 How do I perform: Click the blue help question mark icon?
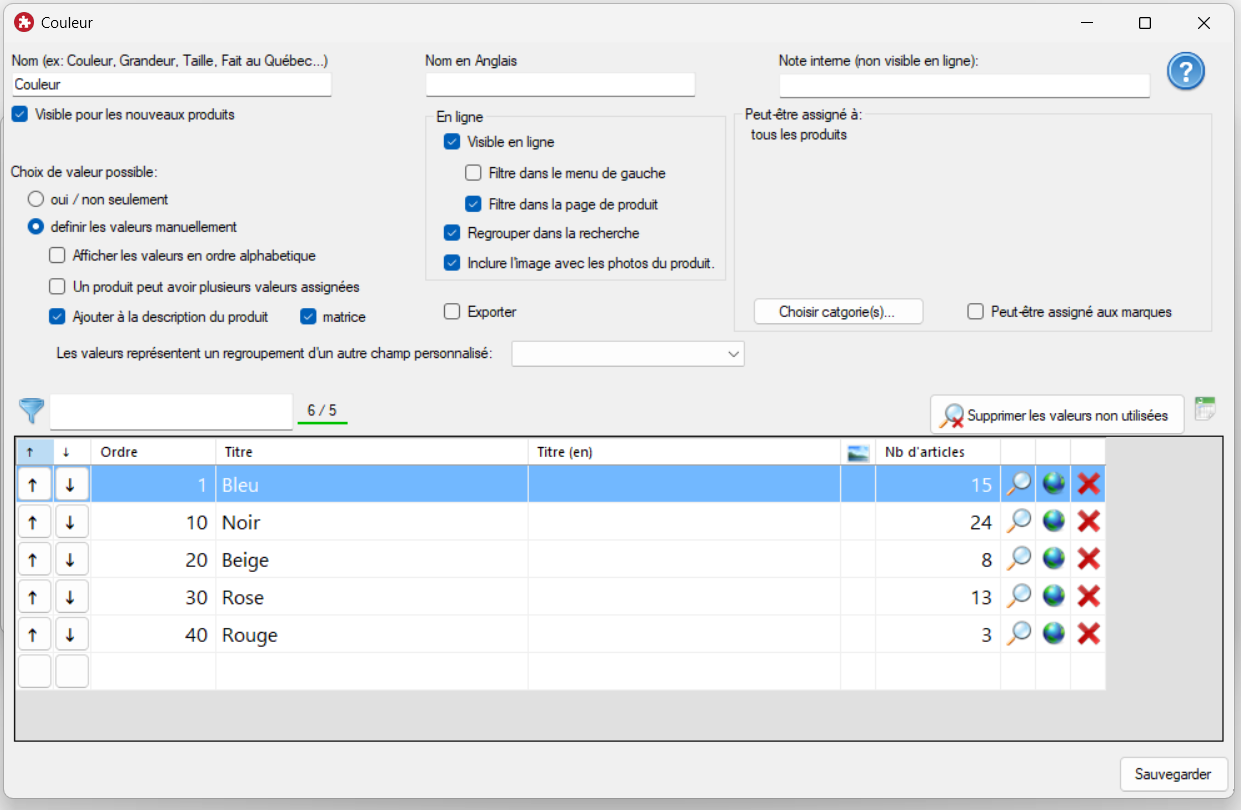[x=1186, y=72]
